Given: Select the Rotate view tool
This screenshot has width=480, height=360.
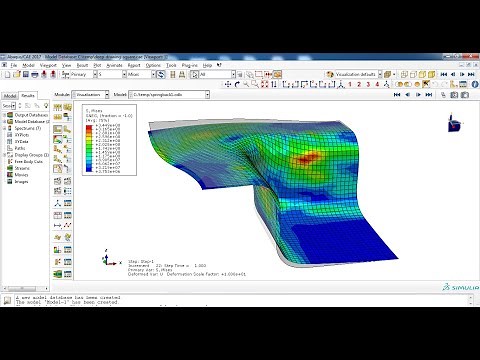Looking at the screenshot, I should [x=237, y=84].
